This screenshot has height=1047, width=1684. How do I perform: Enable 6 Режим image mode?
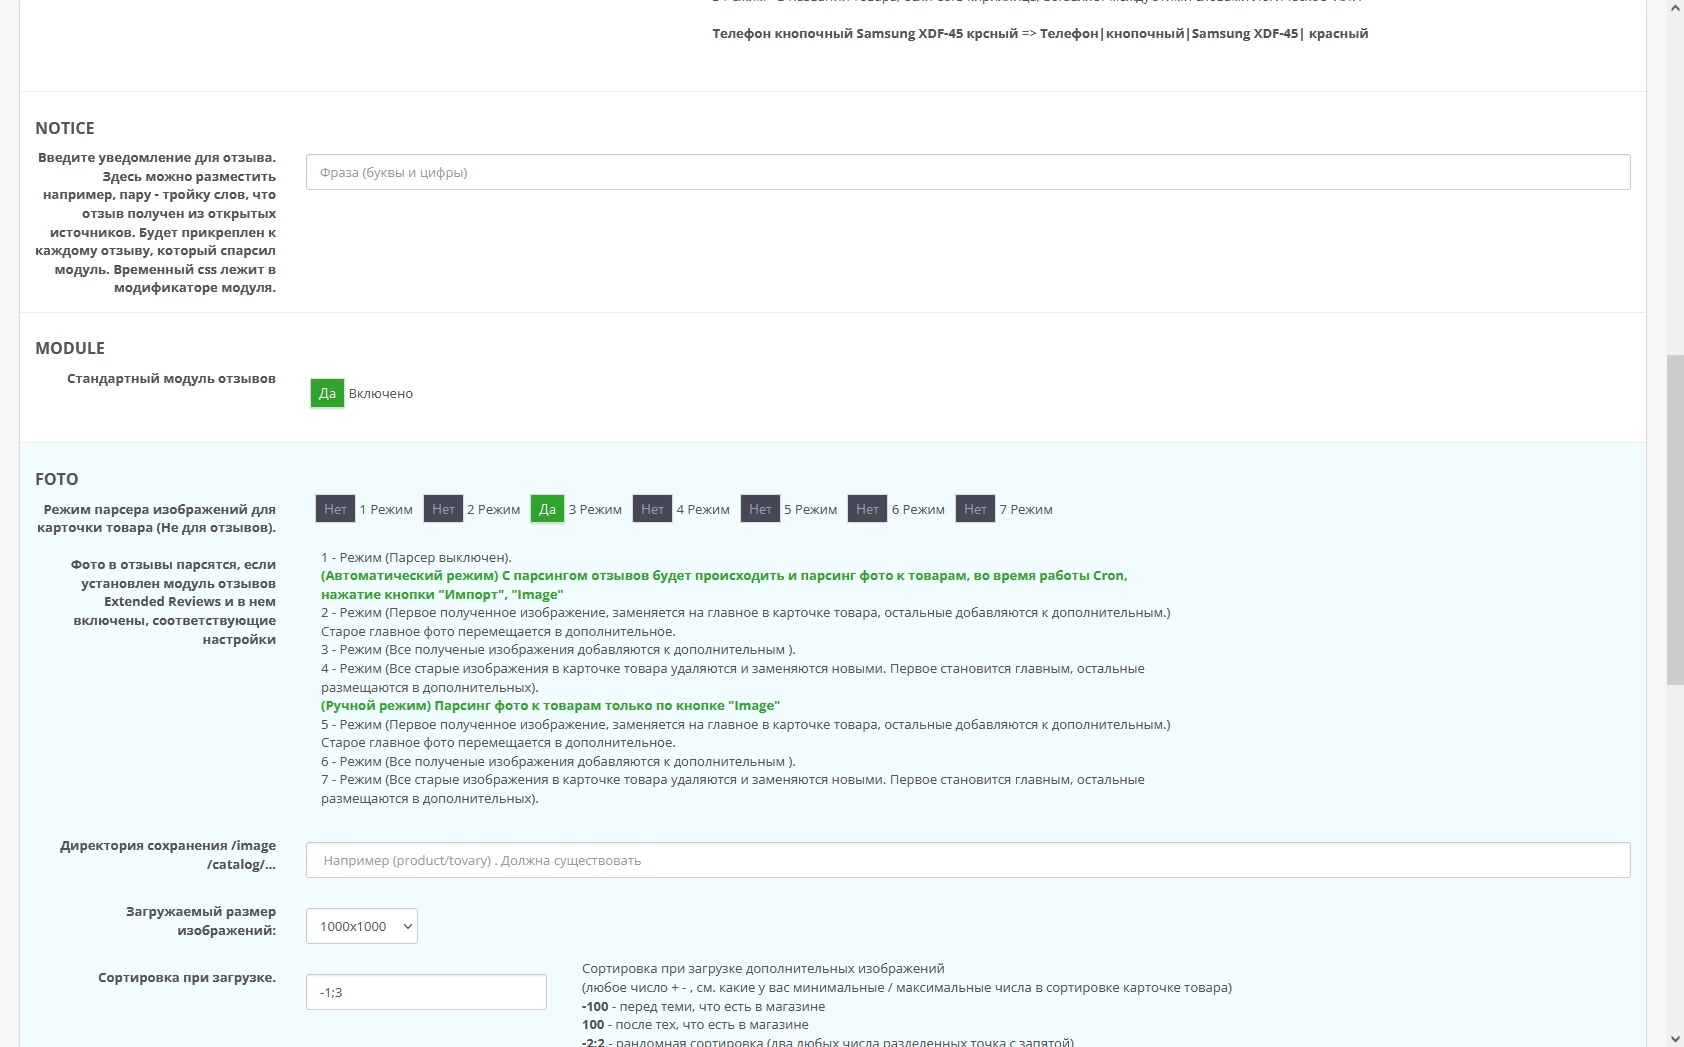click(867, 509)
